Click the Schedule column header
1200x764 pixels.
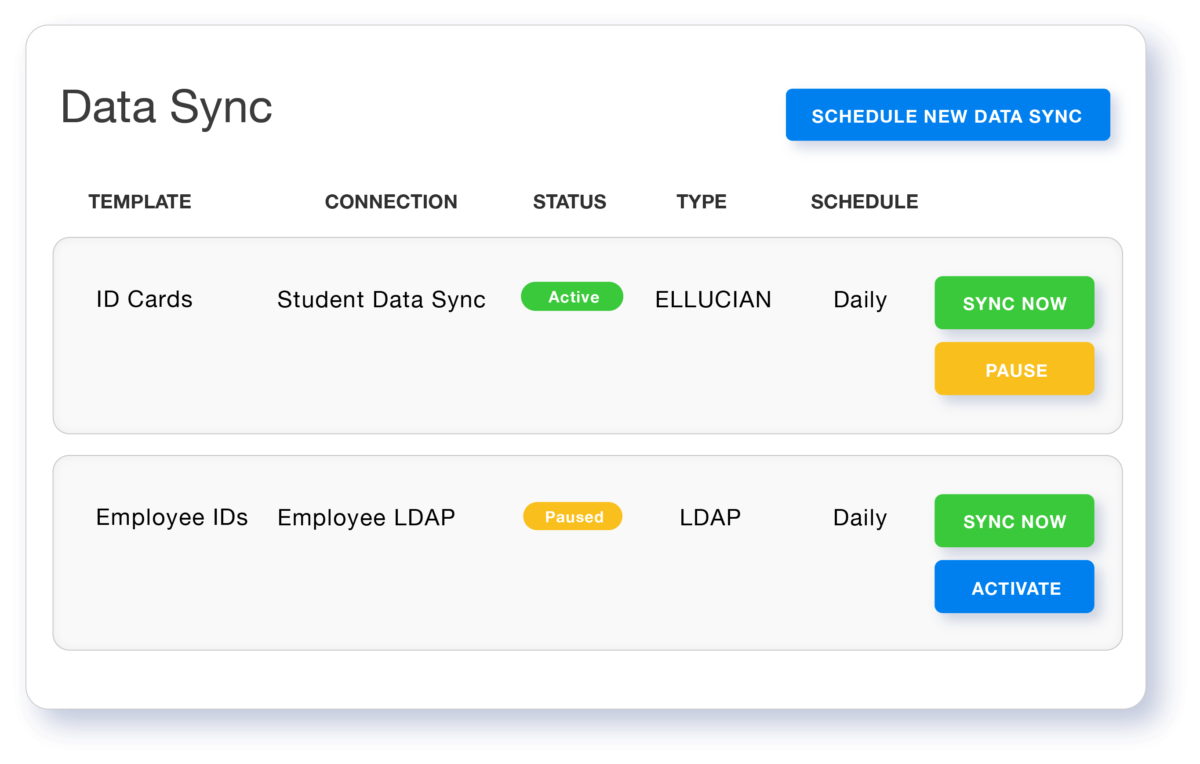[864, 202]
